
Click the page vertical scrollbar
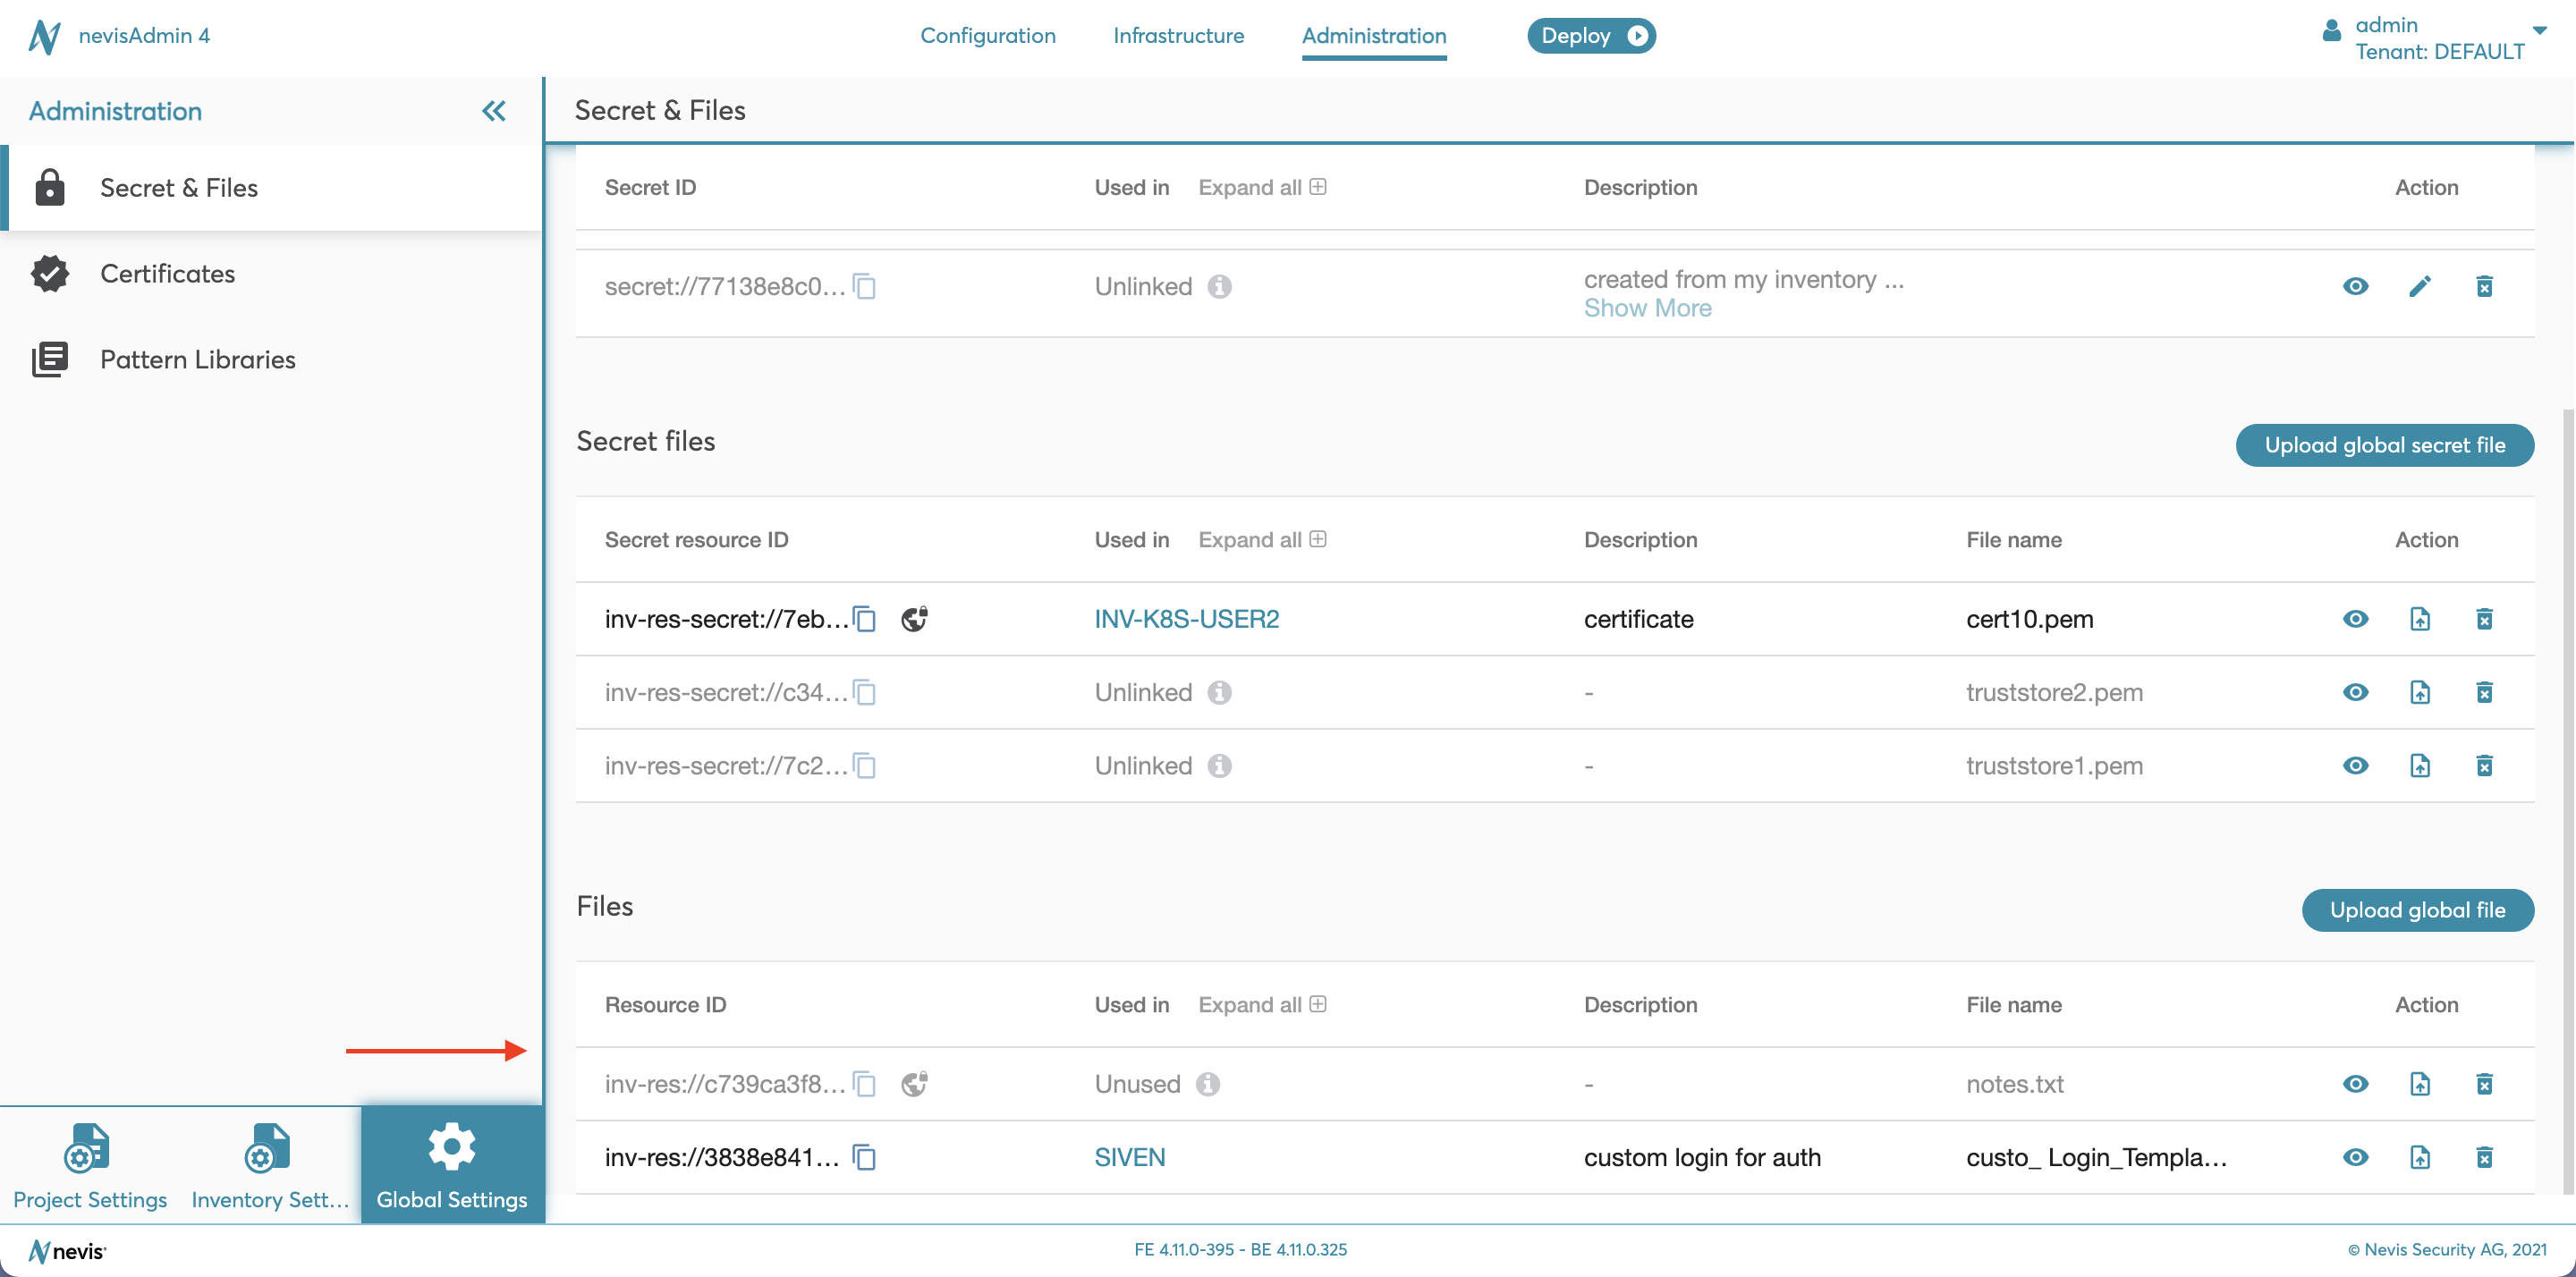coord(2568,800)
